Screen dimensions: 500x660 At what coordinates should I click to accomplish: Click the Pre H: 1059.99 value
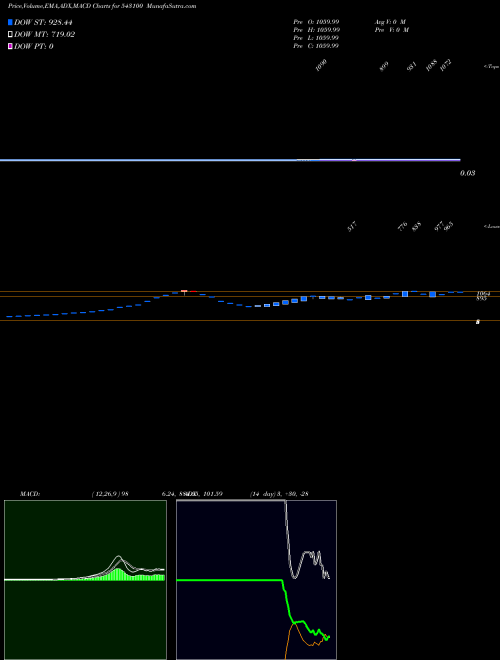click(x=316, y=30)
